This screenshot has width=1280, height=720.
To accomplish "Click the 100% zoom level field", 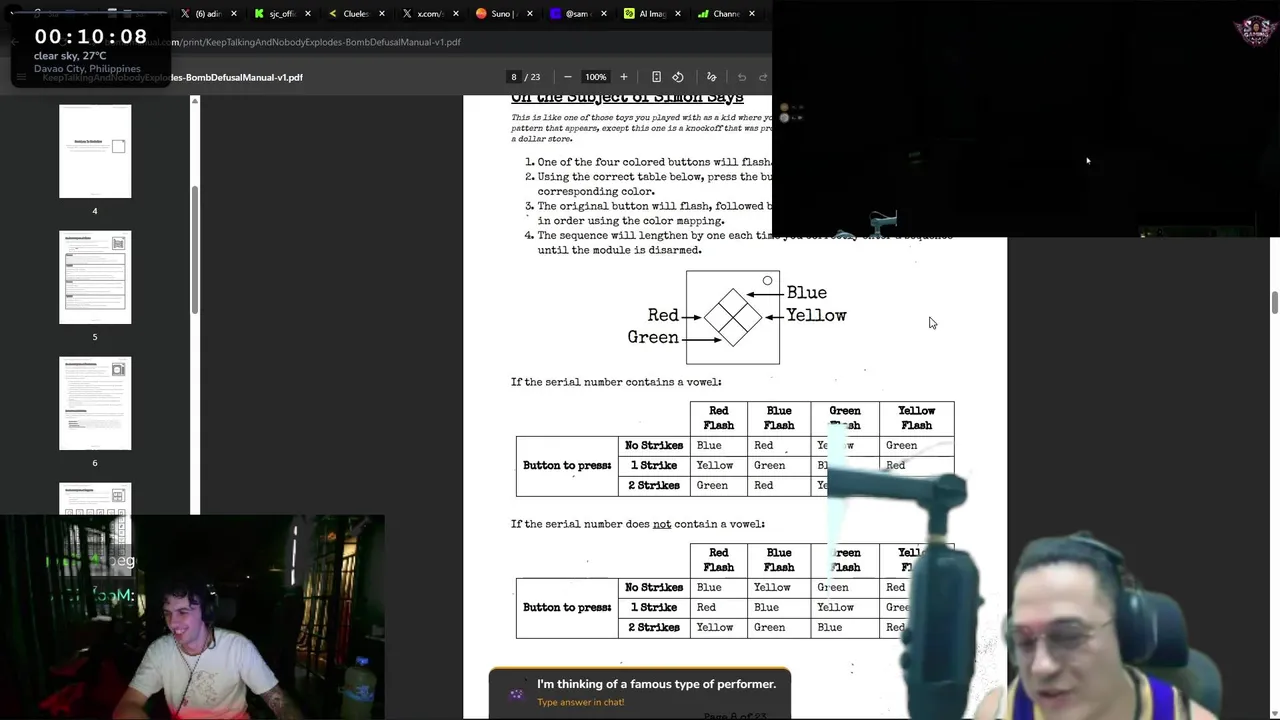I will [x=596, y=77].
